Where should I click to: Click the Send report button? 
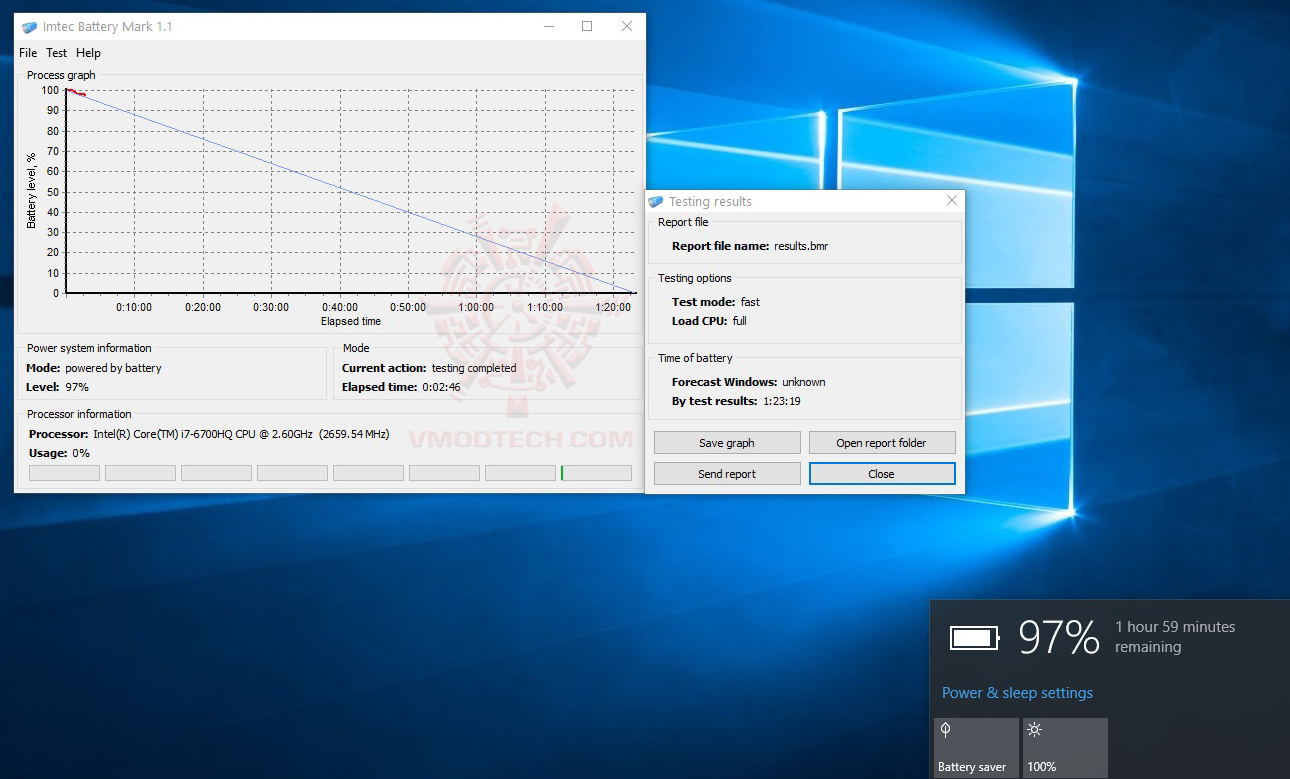[x=727, y=474]
